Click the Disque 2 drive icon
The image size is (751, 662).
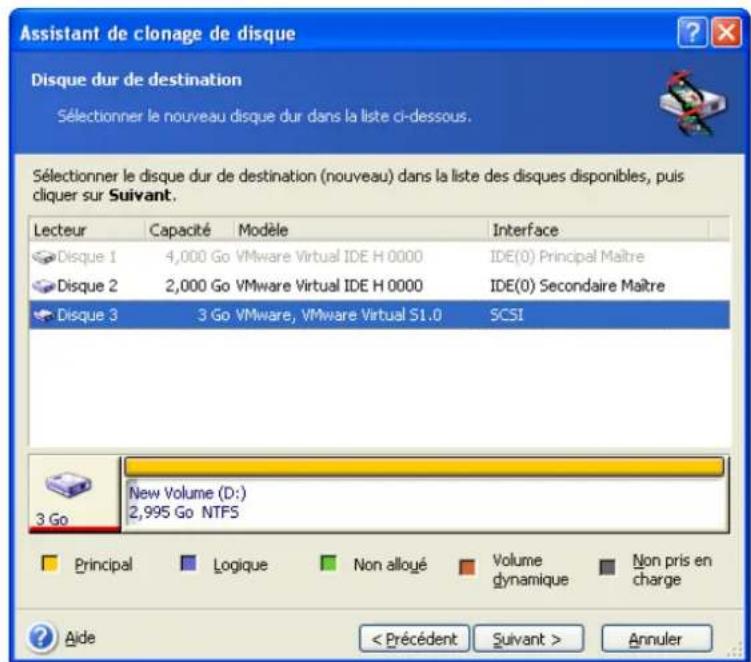tap(44, 286)
